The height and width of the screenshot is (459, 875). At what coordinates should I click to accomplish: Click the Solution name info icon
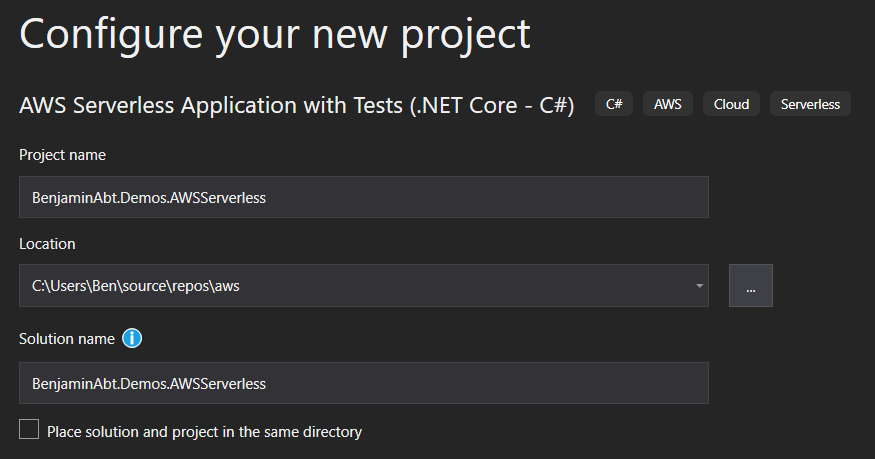click(x=132, y=338)
